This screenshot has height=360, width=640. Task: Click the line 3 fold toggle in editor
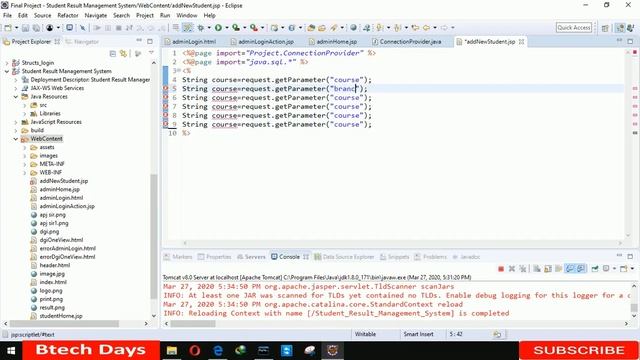pyautogui.click(x=180, y=71)
